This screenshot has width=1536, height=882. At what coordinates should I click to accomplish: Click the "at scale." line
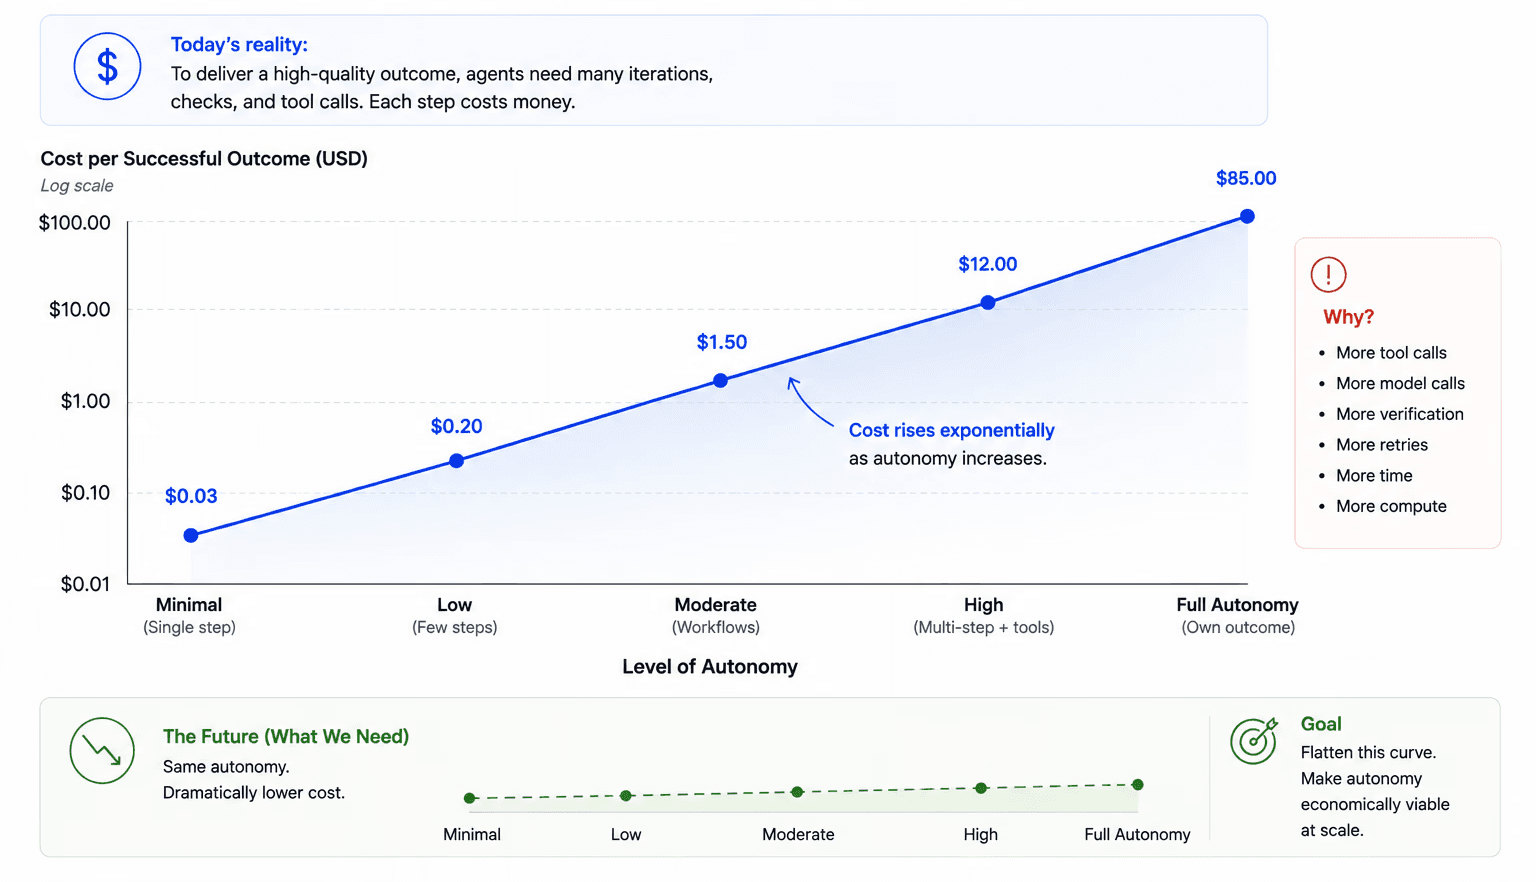(x=1332, y=831)
